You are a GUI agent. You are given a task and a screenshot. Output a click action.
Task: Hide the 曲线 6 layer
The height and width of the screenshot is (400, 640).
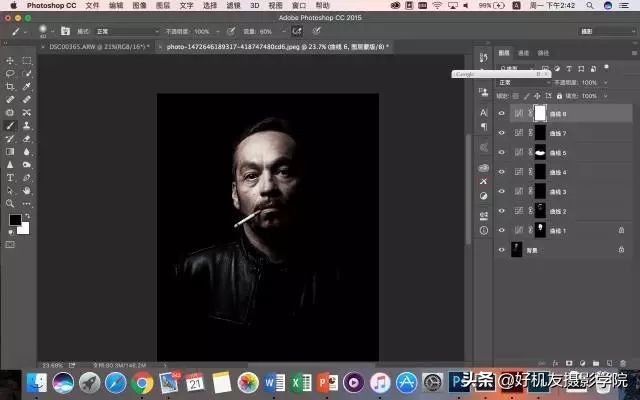click(x=502, y=114)
